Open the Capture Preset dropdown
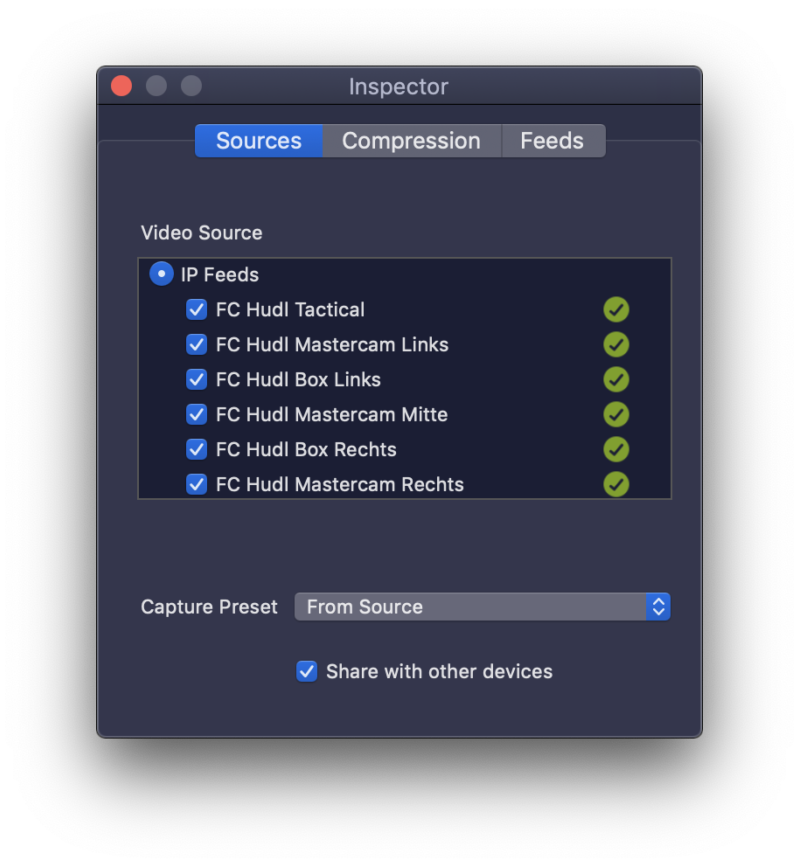 pyautogui.click(x=482, y=607)
